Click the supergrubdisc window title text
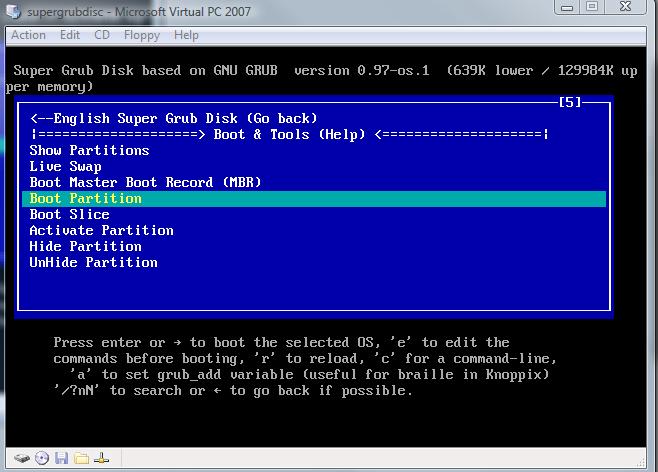The height and width of the screenshot is (472, 658). (139, 11)
